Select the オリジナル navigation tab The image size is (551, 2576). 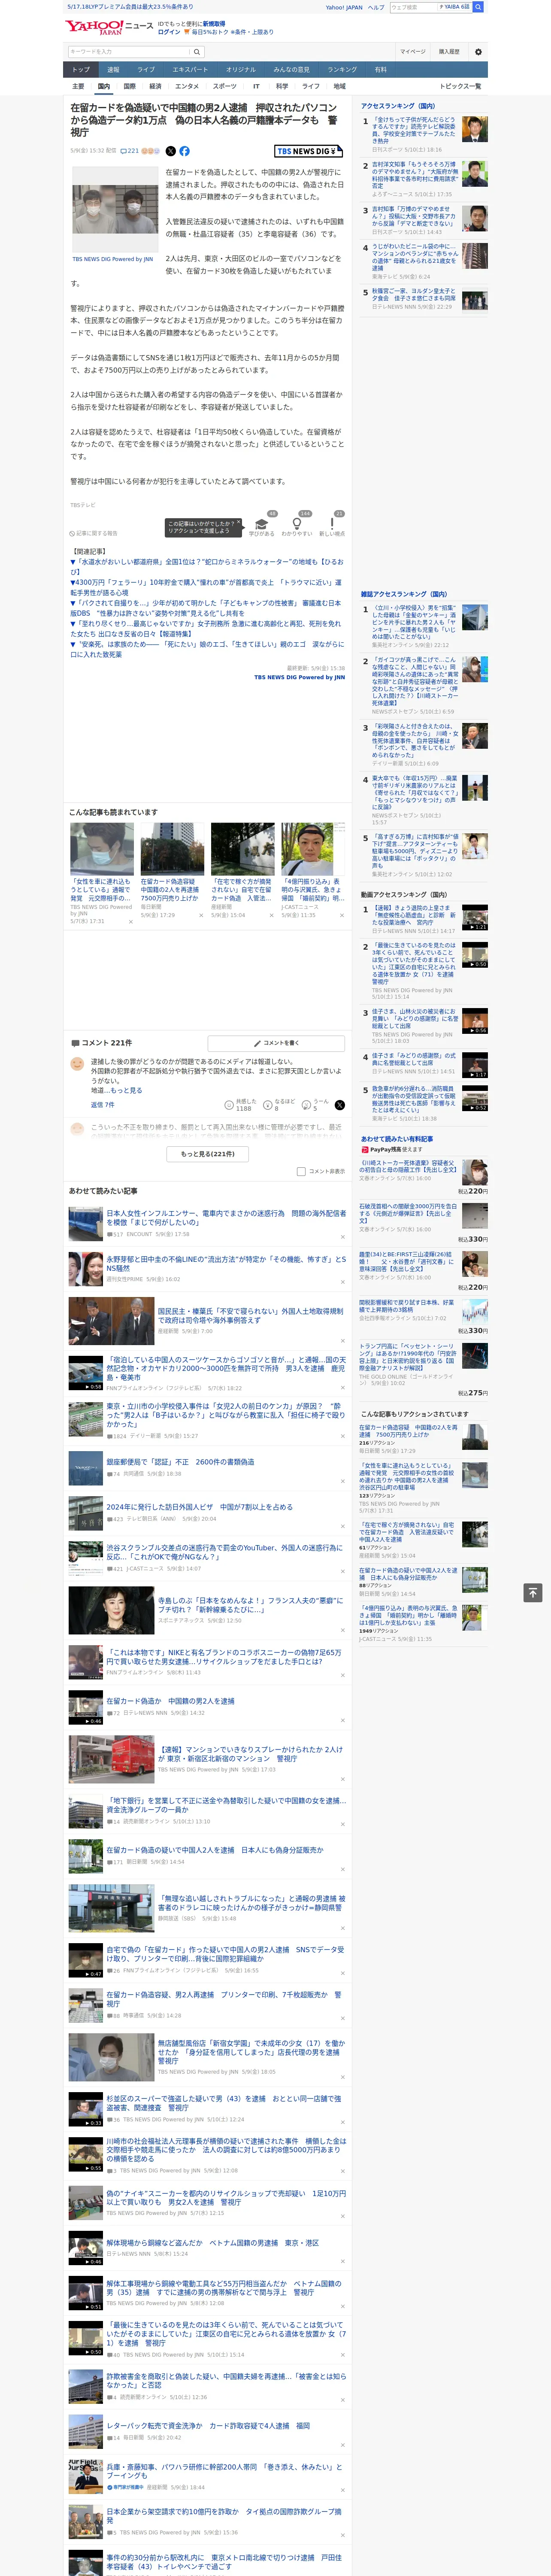[x=241, y=70]
